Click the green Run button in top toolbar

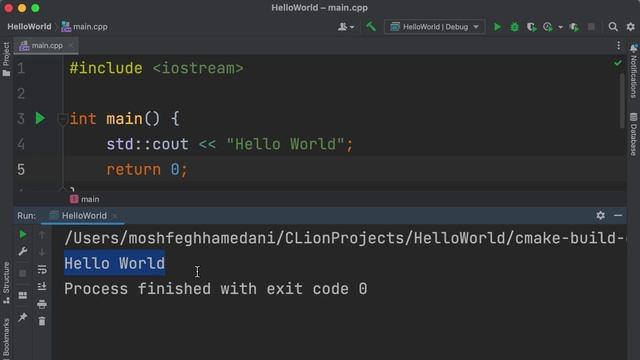(x=497, y=27)
